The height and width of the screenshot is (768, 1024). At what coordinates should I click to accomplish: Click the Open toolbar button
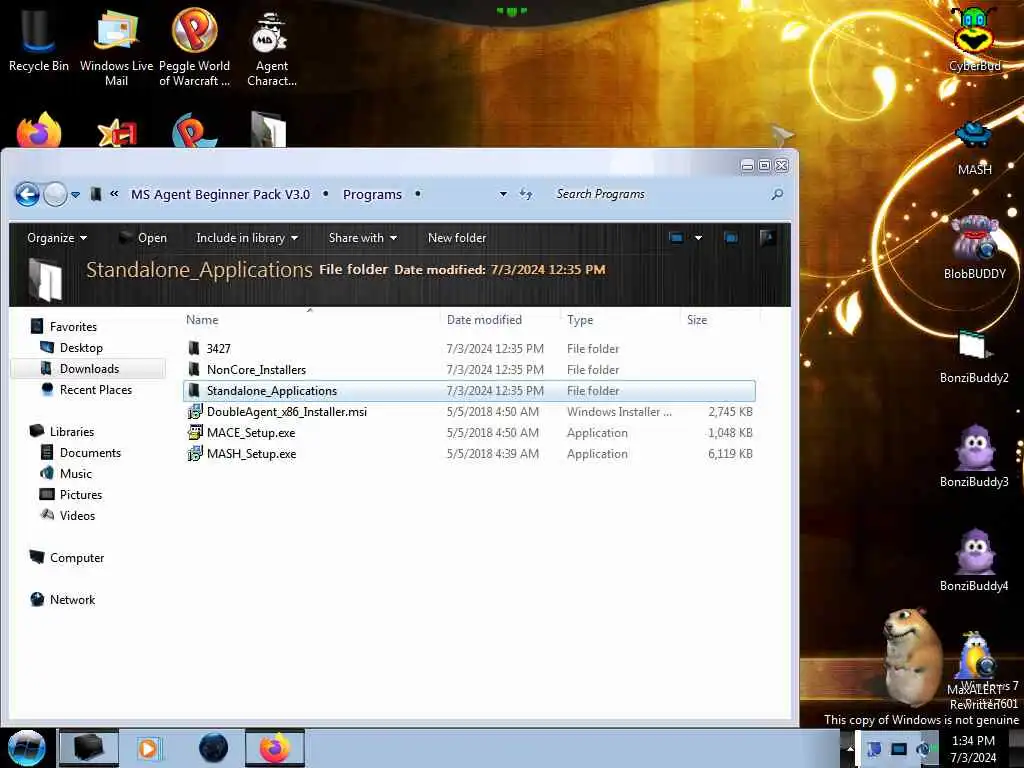(143, 238)
